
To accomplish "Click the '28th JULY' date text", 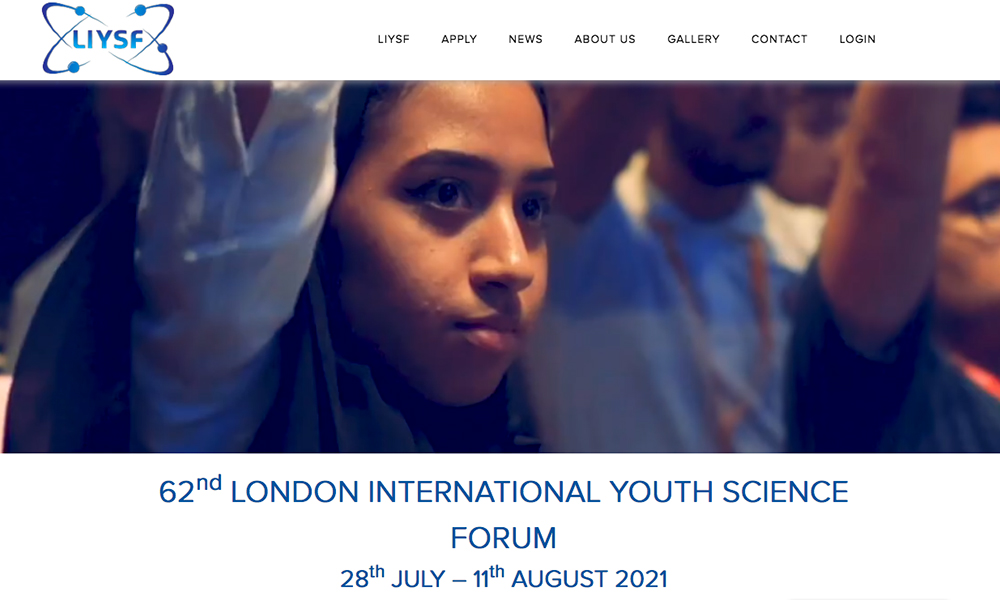I will (x=392, y=577).
